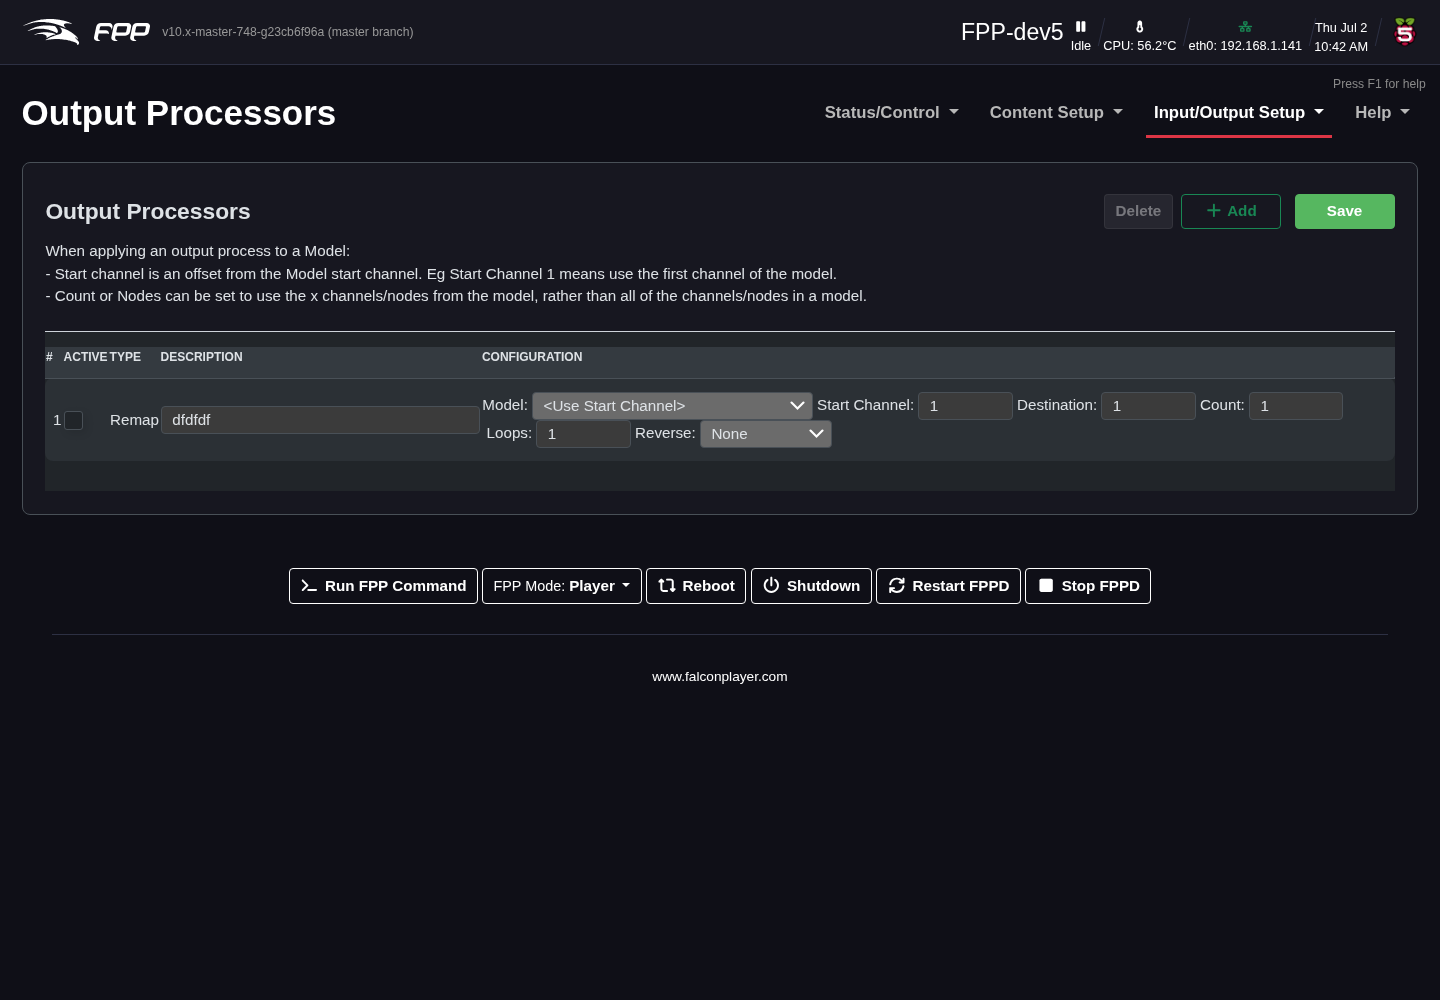
Task: Click the Run FPP Command button
Action: (x=383, y=586)
